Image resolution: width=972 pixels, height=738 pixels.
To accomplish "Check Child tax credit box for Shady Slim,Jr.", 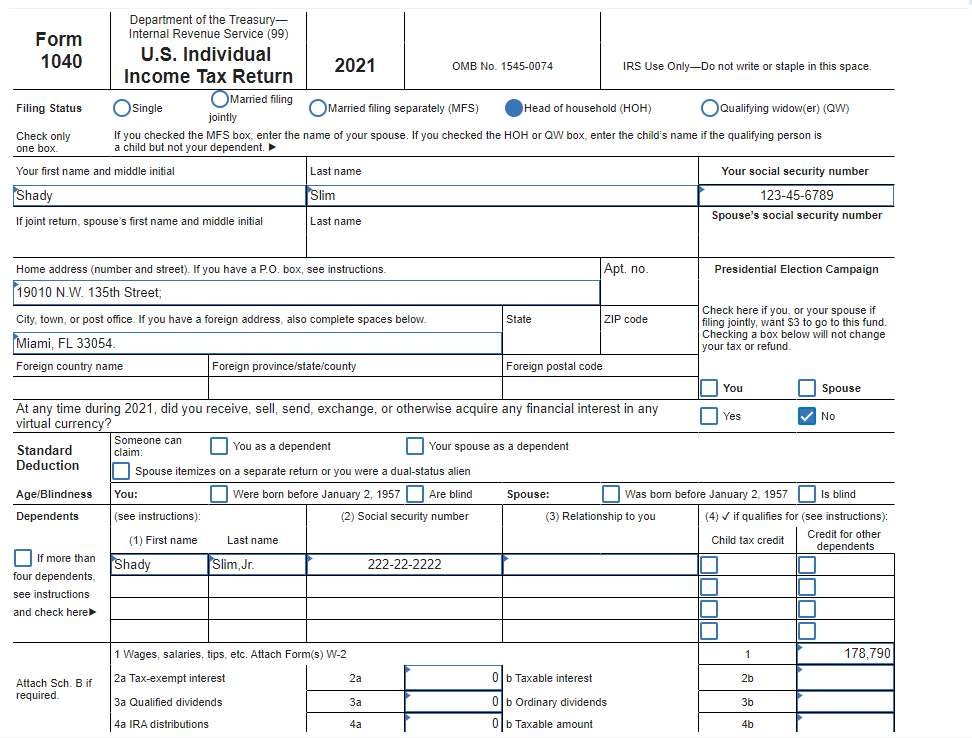I will point(709,564).
